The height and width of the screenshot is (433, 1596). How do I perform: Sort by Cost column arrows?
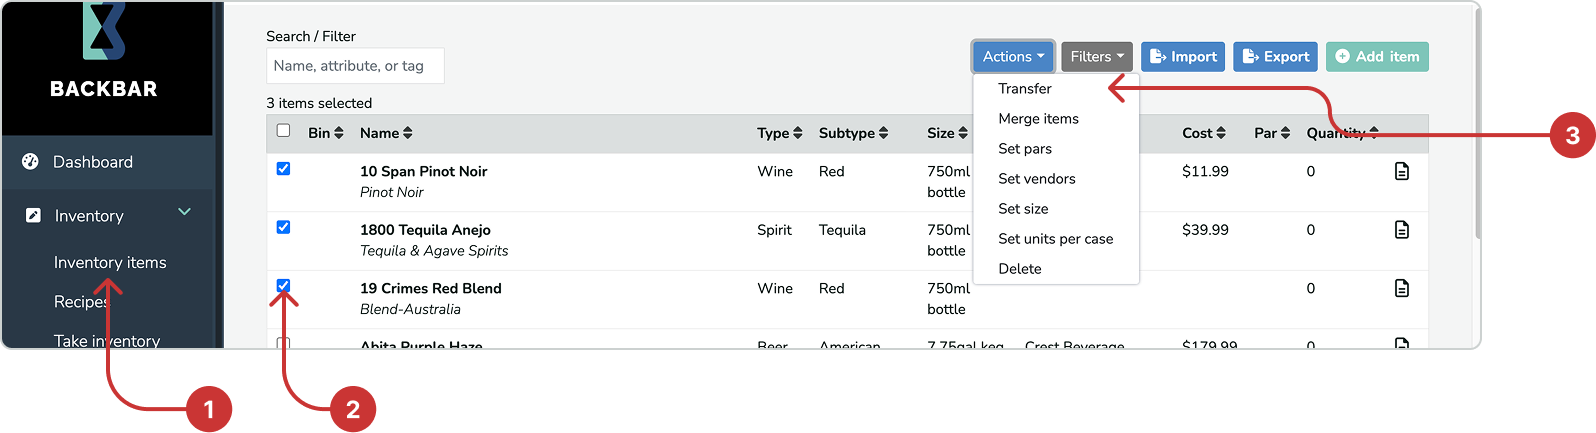(x=1221, y=133)
